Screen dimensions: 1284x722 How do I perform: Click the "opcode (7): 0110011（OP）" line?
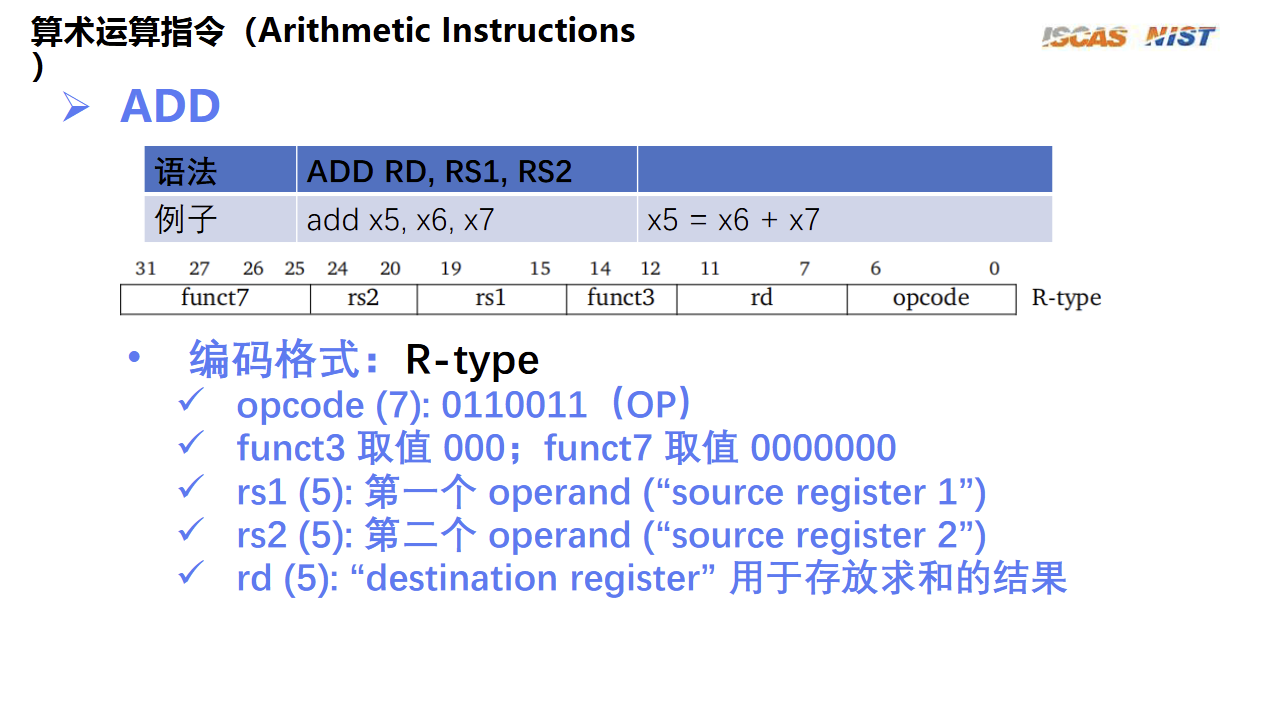tap(465, 405)
